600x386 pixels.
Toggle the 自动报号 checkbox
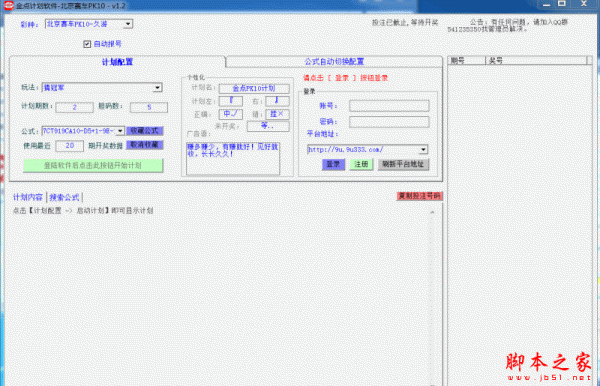87,44
